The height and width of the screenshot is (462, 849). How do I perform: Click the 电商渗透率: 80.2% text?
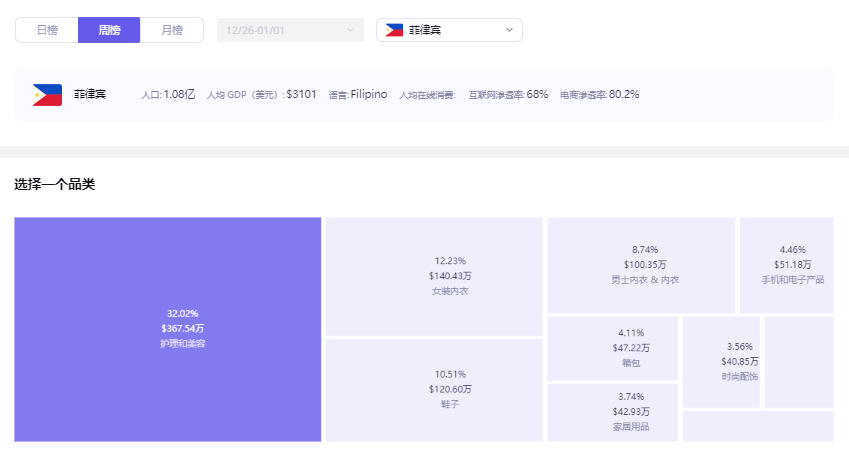[599, 95]
